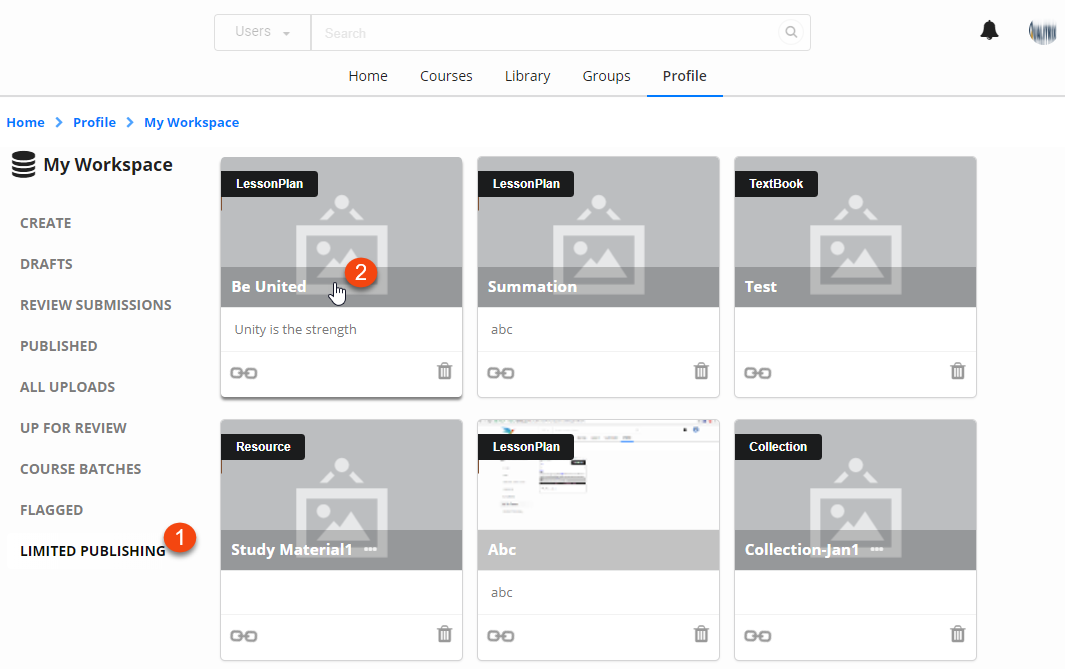Switch to the Courses tab

click(x=446, y=76)
